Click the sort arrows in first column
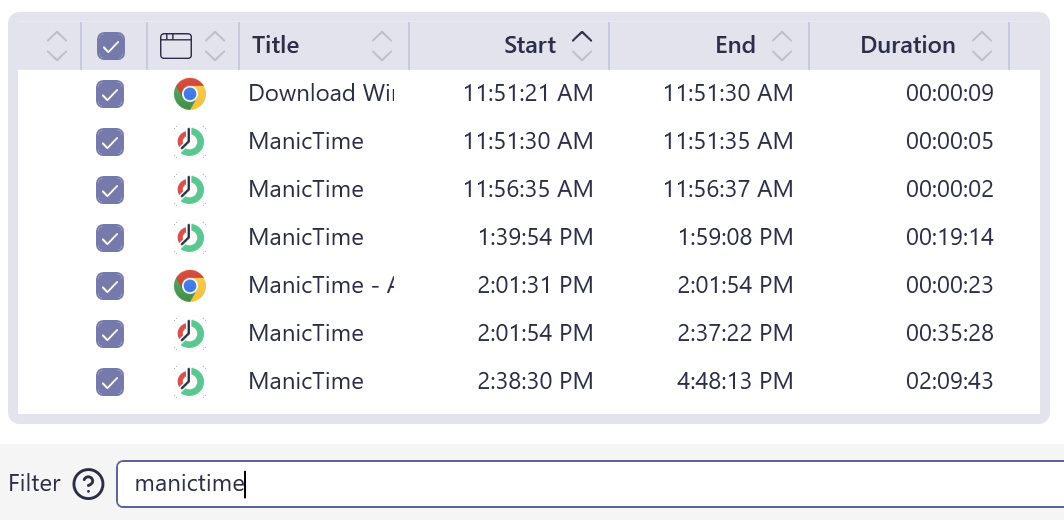Screen dimensions: 1064x520 (58, 45)
